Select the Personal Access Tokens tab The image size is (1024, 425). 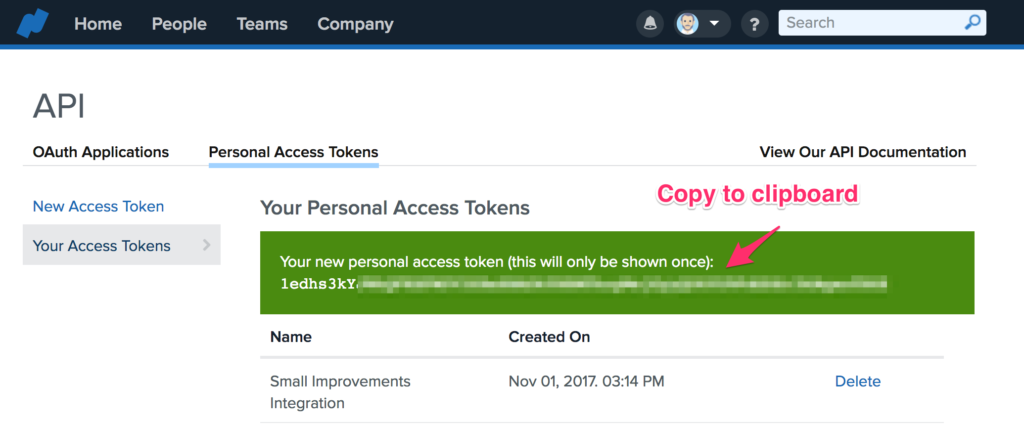293,152
